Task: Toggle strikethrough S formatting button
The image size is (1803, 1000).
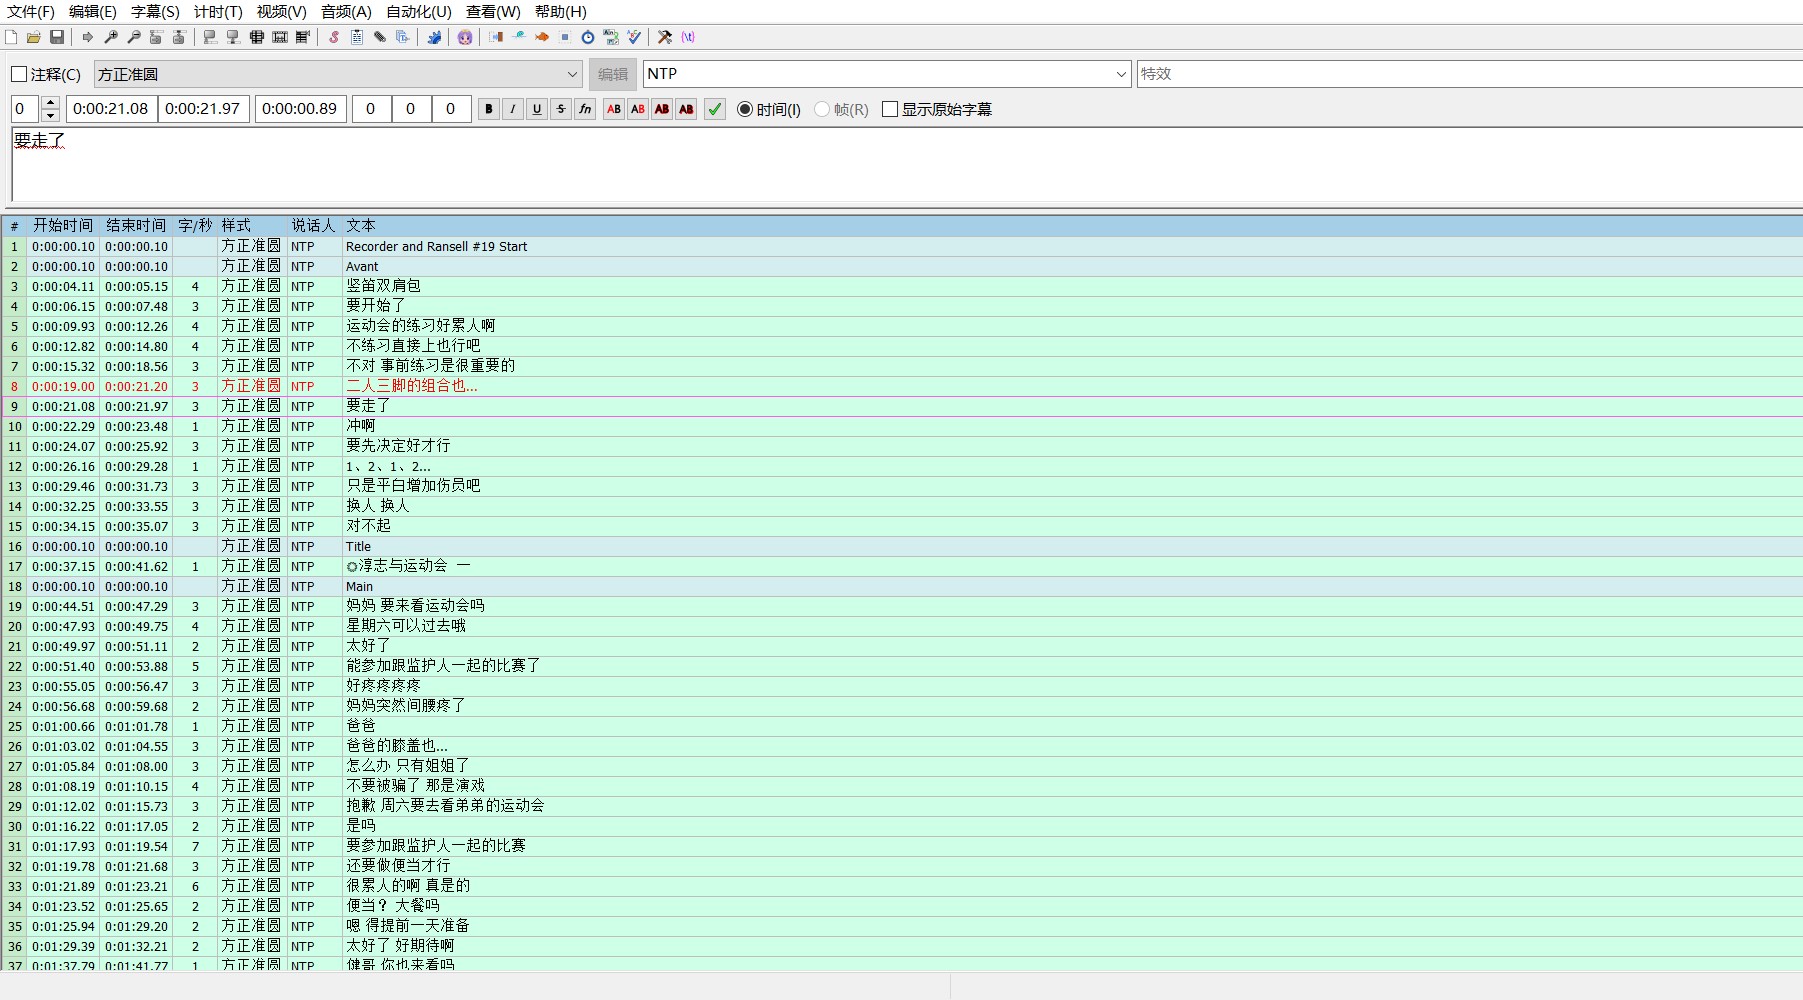Action: [x=561, y=109]
